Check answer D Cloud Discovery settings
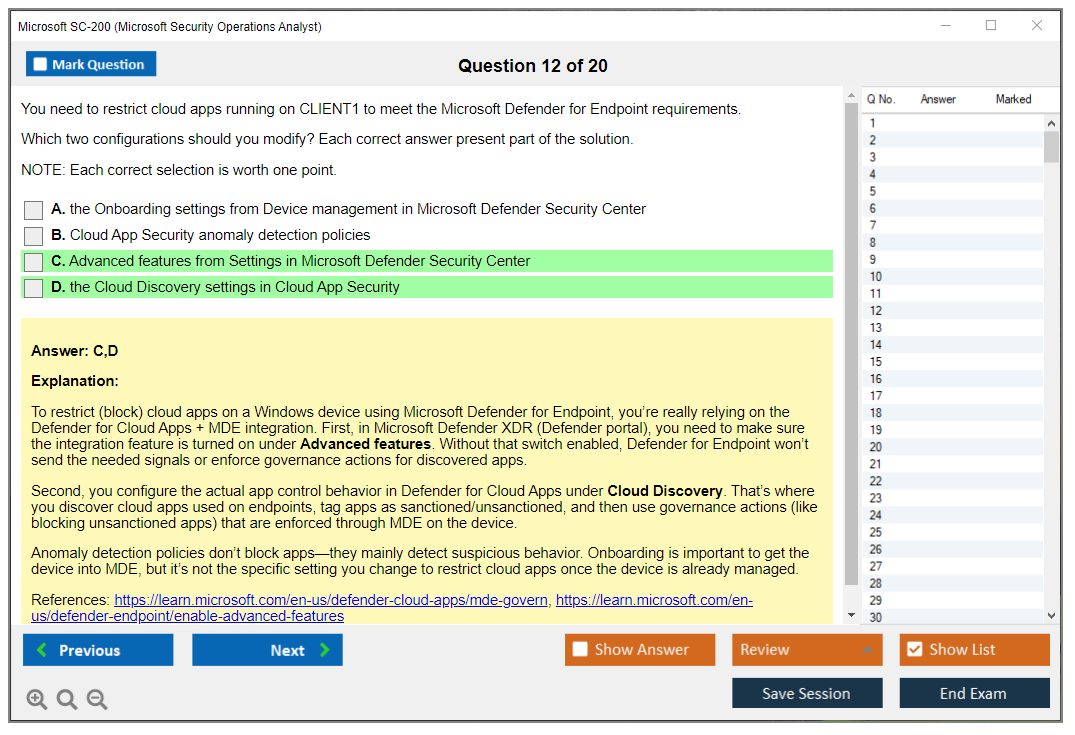Screen dimensions: 1075x735 [x=34, y=288]
